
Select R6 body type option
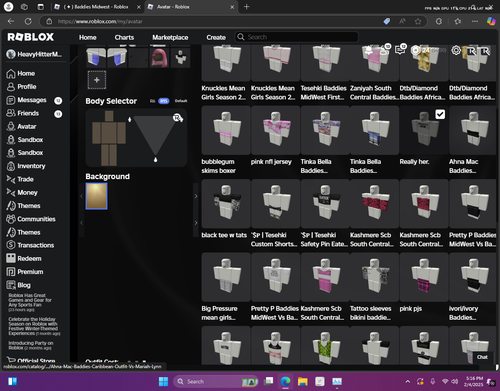pos(152,101)
